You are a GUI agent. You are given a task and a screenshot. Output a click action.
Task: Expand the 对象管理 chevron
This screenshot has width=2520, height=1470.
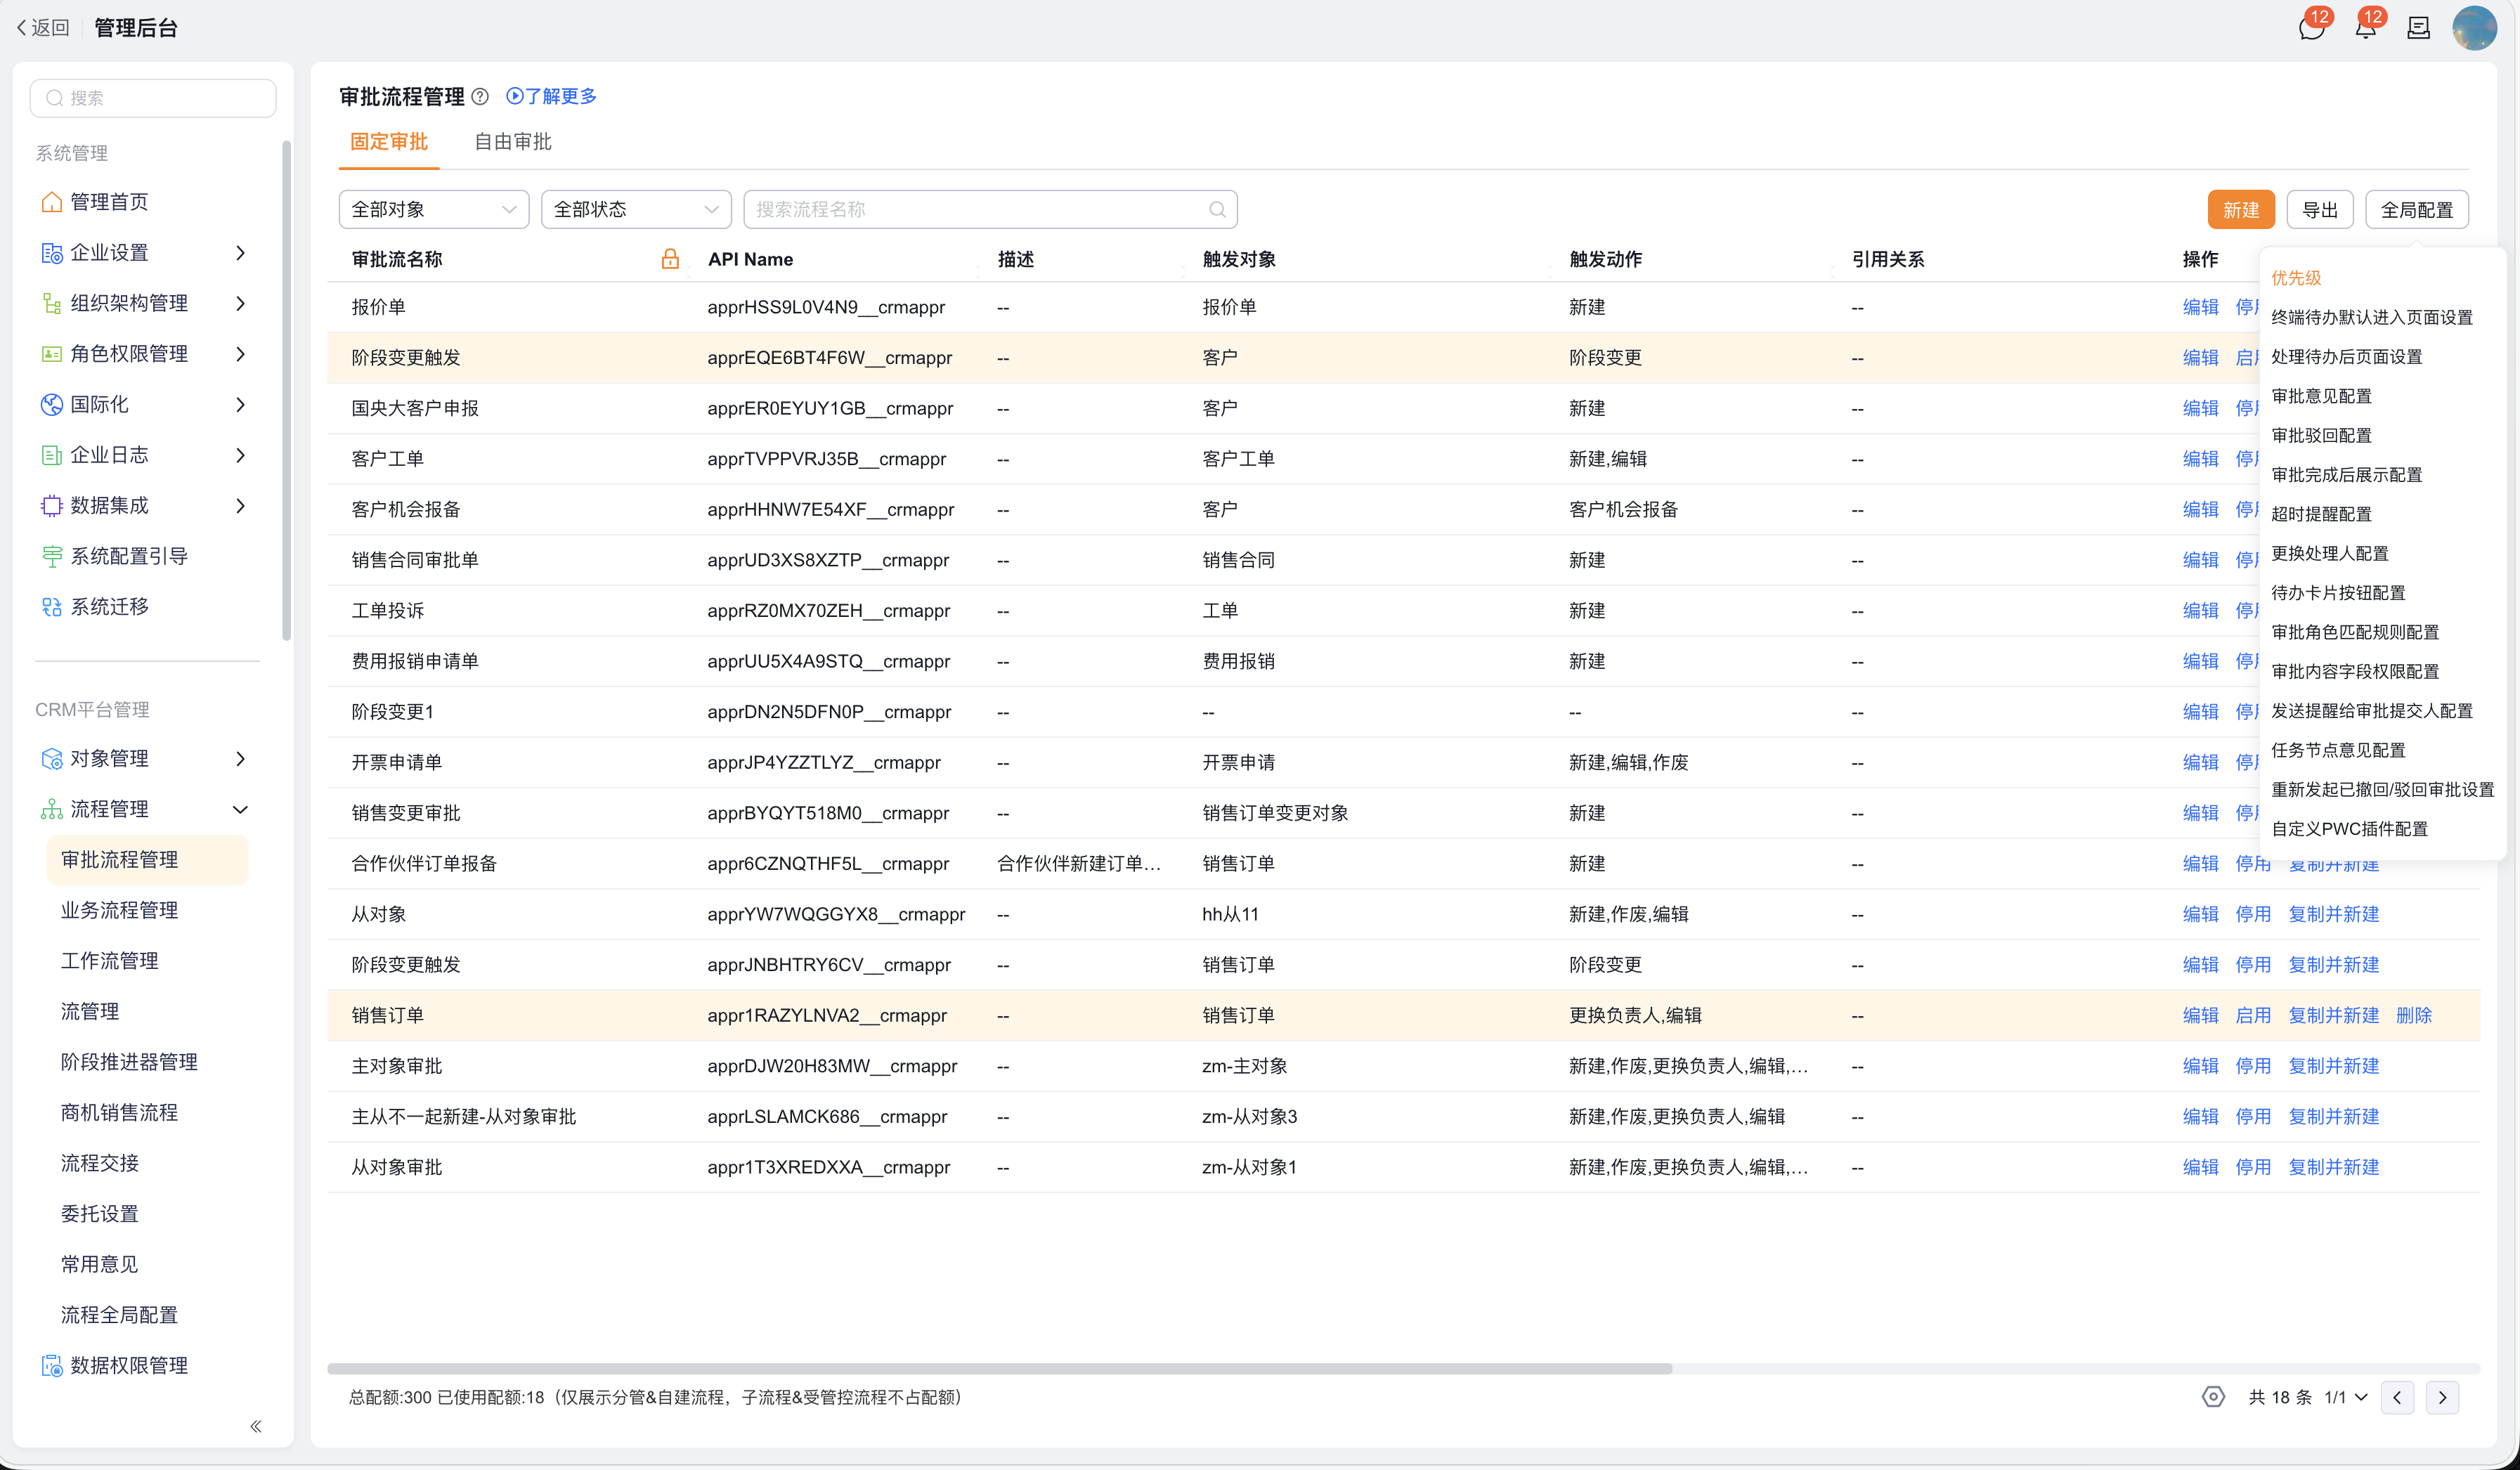tap(240, 759)
